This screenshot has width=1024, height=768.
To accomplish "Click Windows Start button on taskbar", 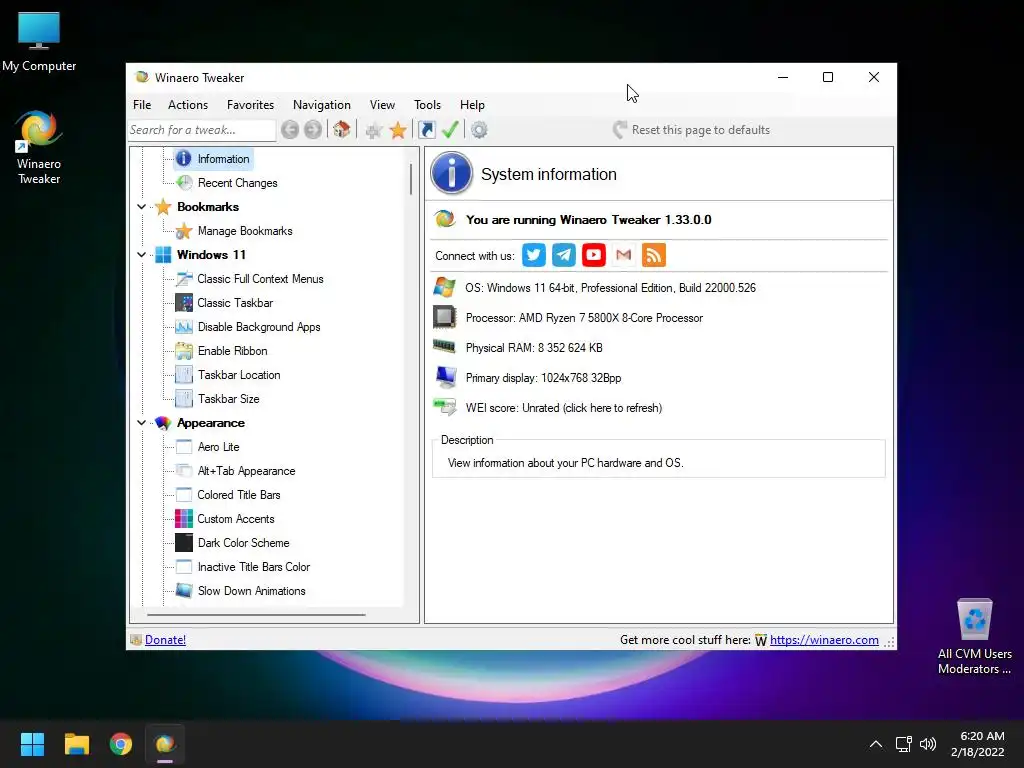I will [x=32, y=744].
